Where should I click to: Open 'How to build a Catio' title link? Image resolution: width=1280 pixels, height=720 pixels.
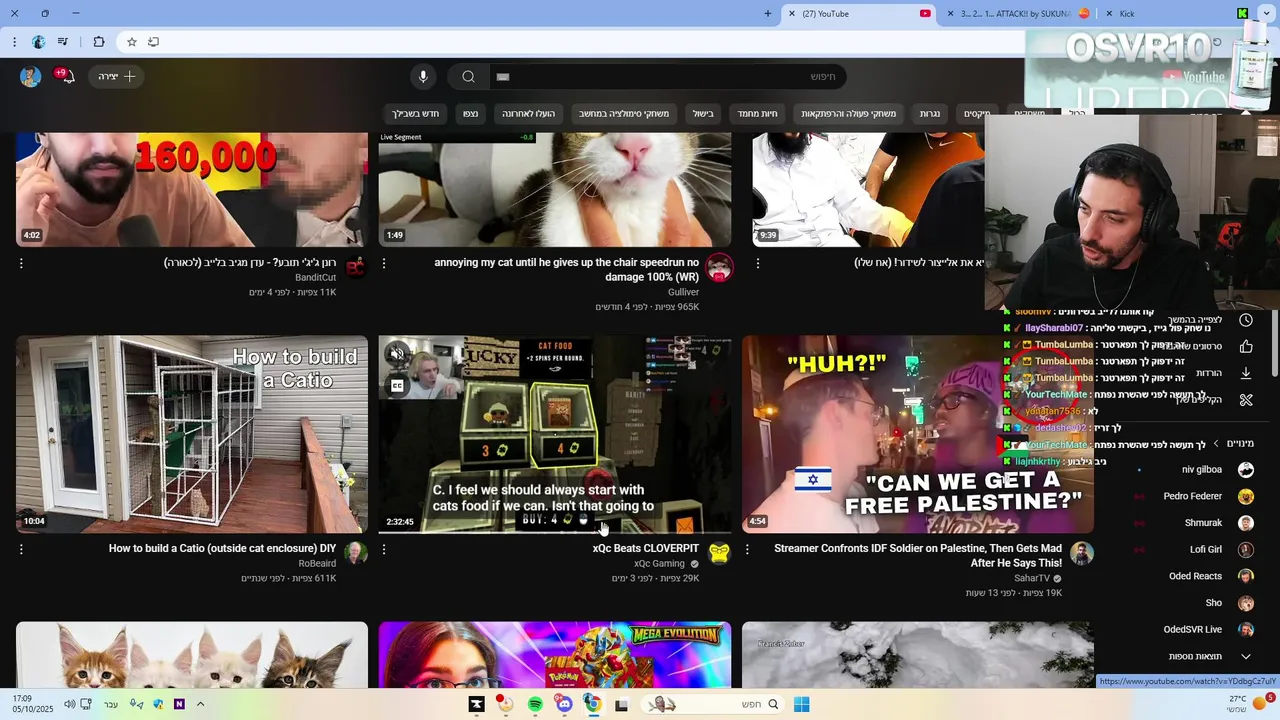pos(222,549)
